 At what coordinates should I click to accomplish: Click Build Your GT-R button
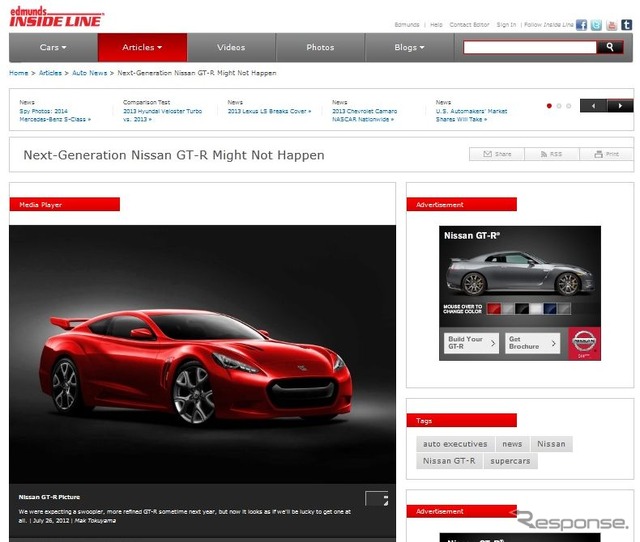471,343
